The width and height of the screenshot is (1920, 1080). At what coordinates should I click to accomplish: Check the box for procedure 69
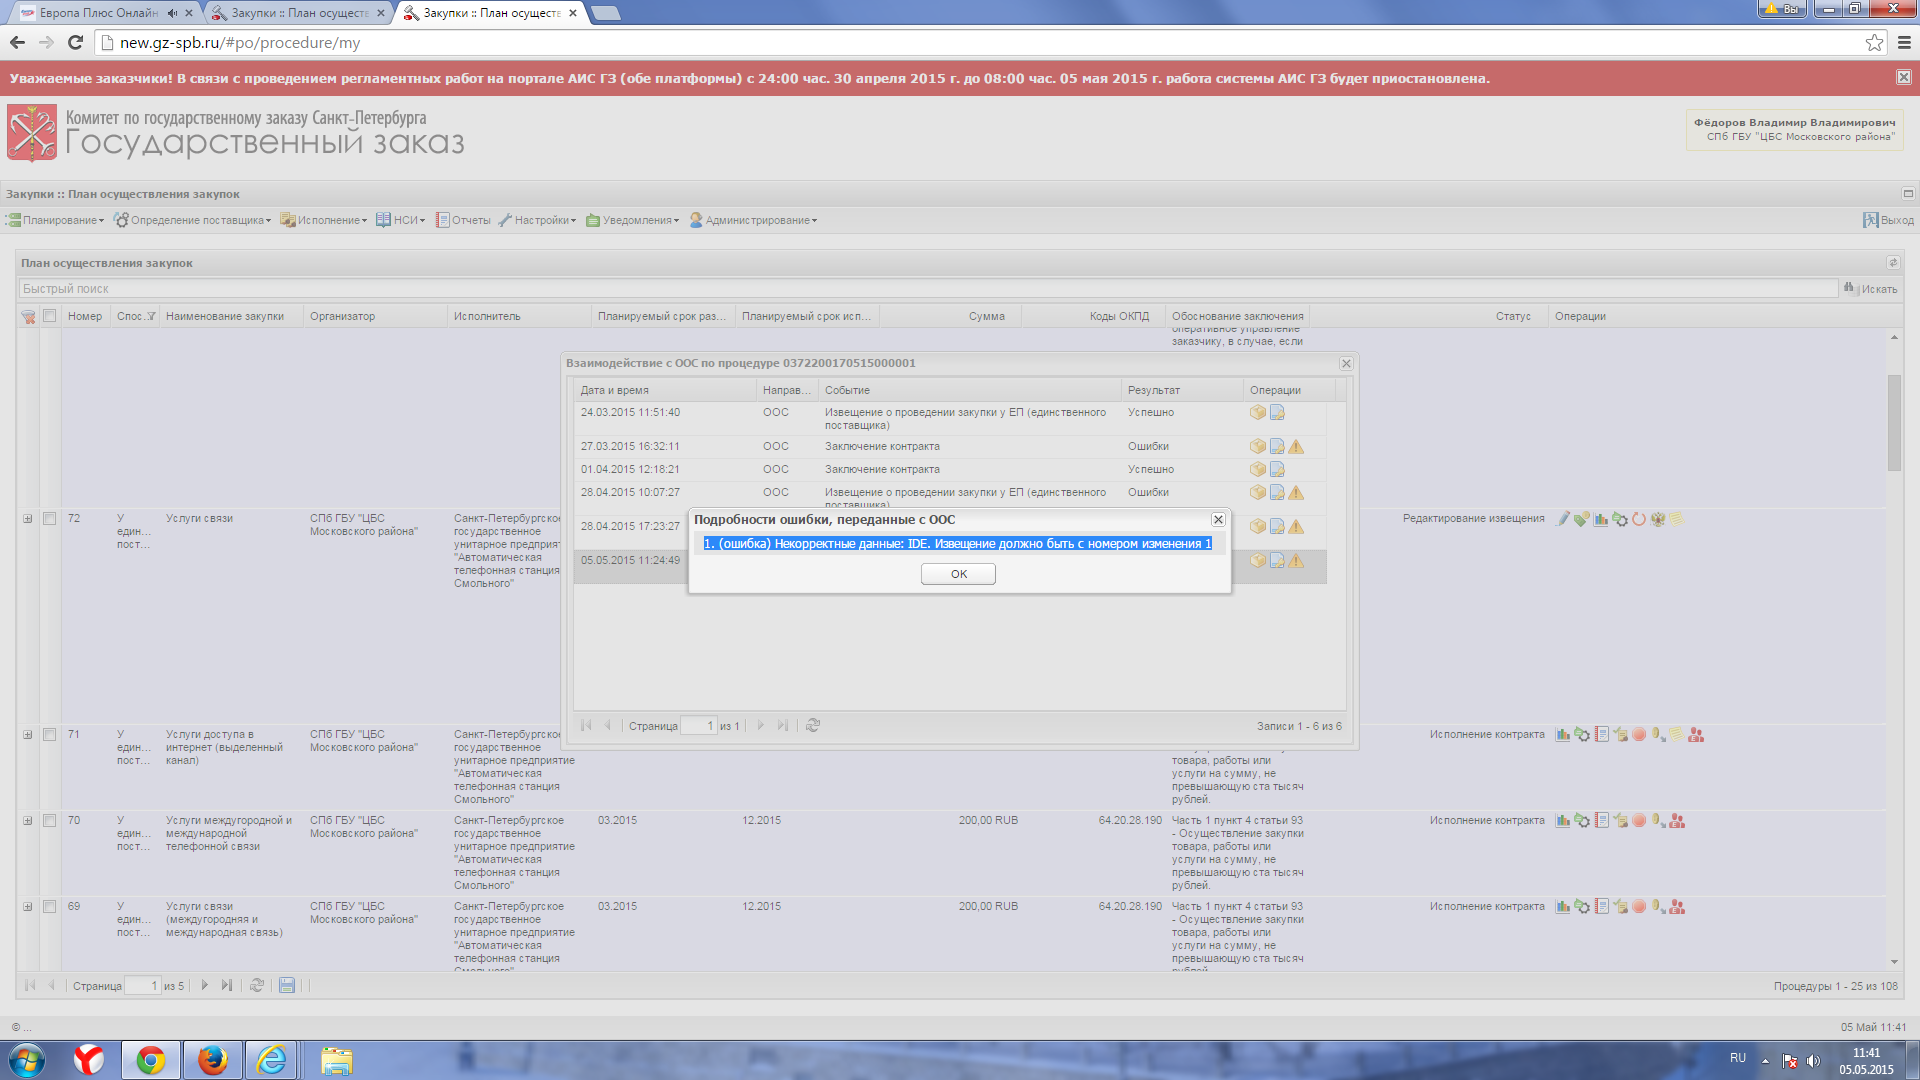(x=49, y=907)
